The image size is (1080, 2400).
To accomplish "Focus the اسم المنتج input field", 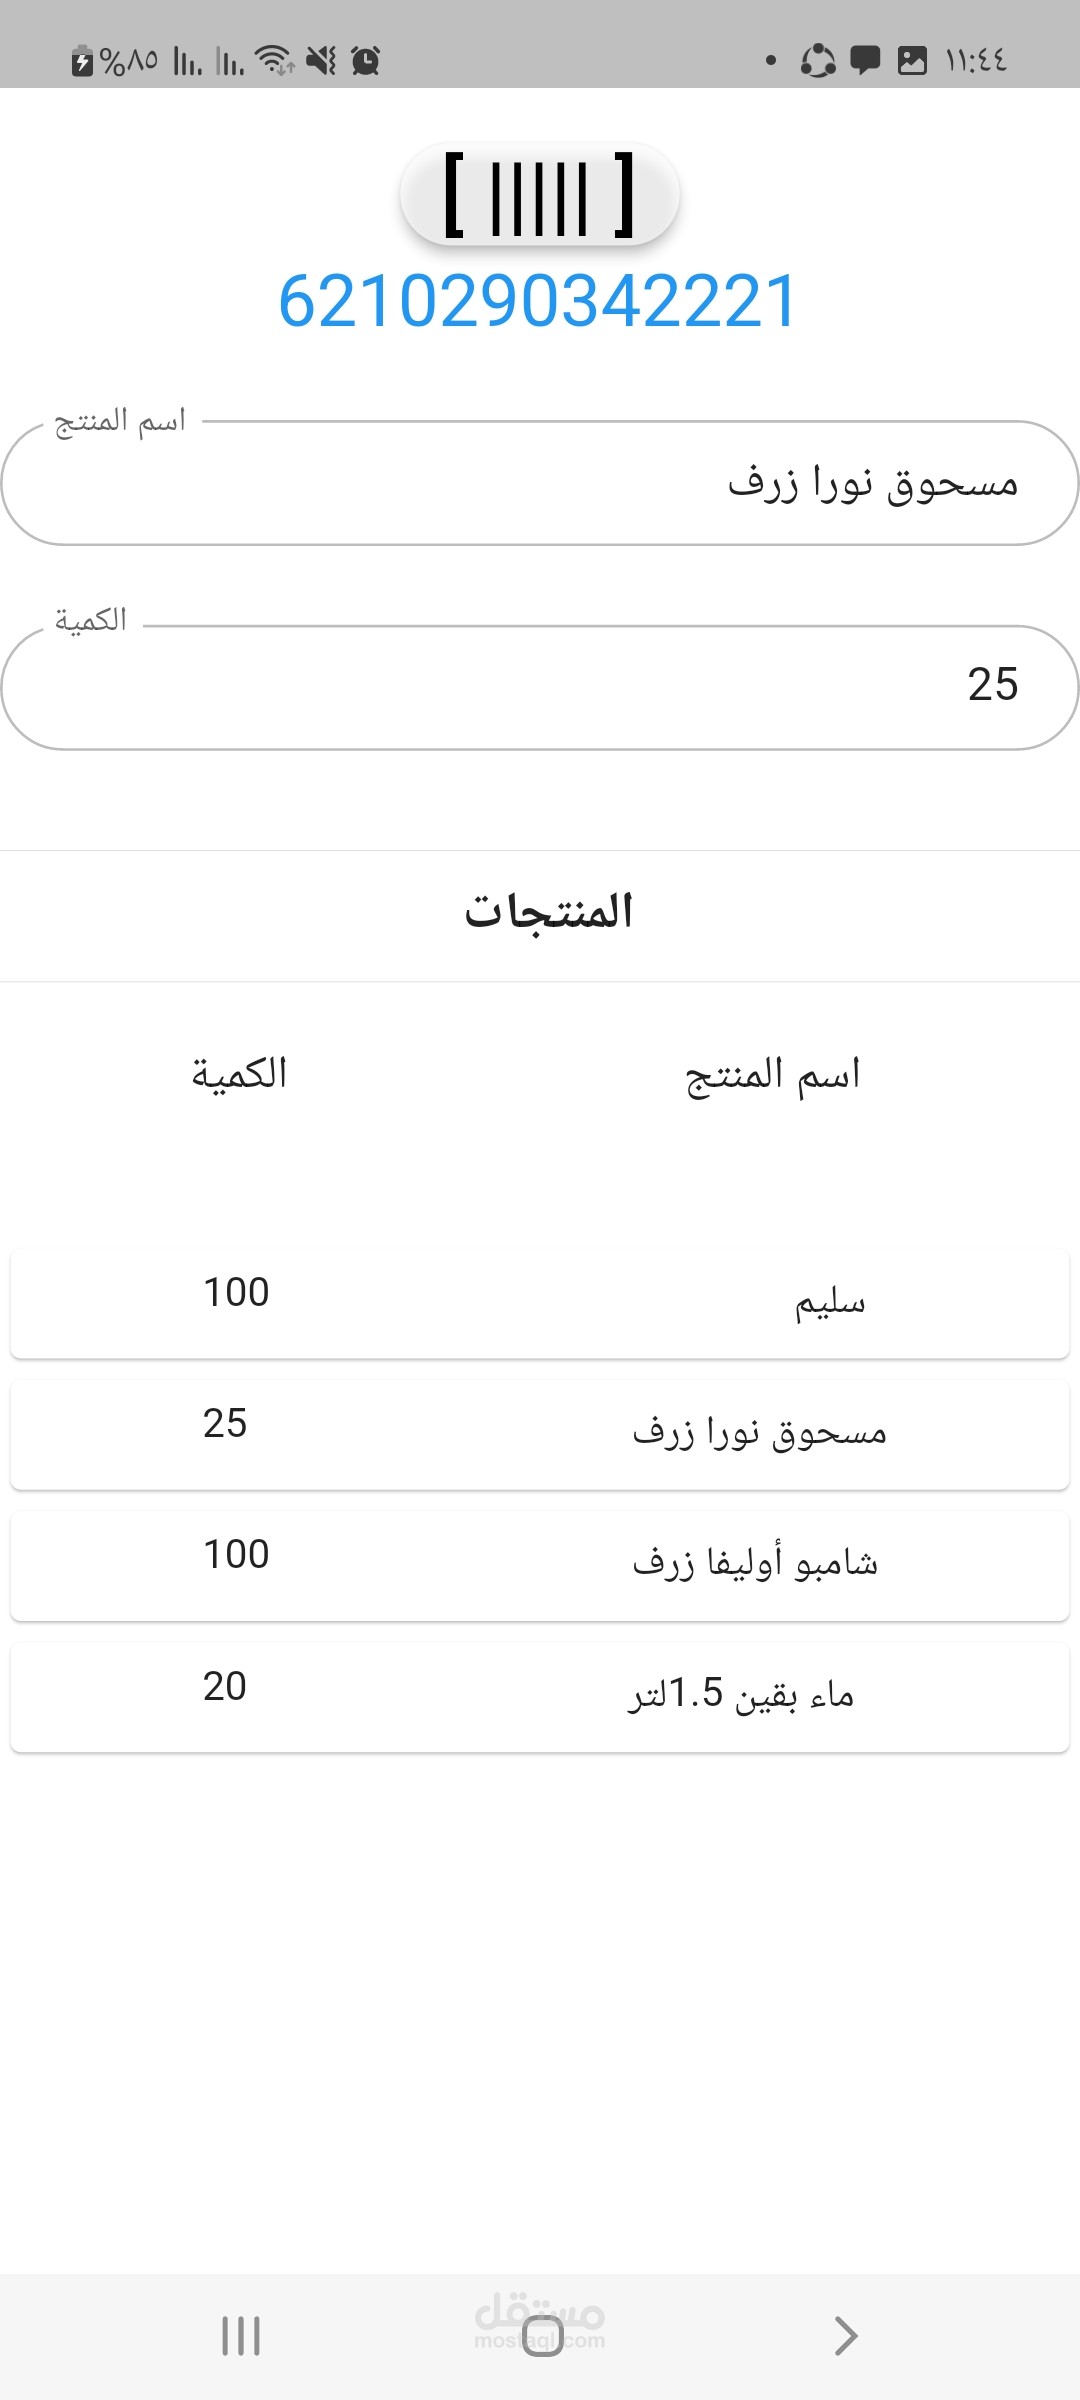I will point(540,483).
